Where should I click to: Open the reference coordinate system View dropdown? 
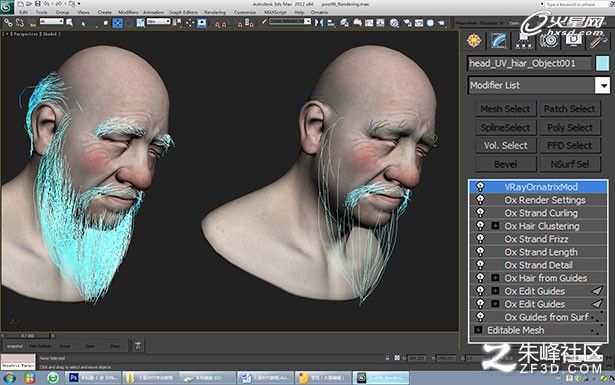tap(158, 22)
